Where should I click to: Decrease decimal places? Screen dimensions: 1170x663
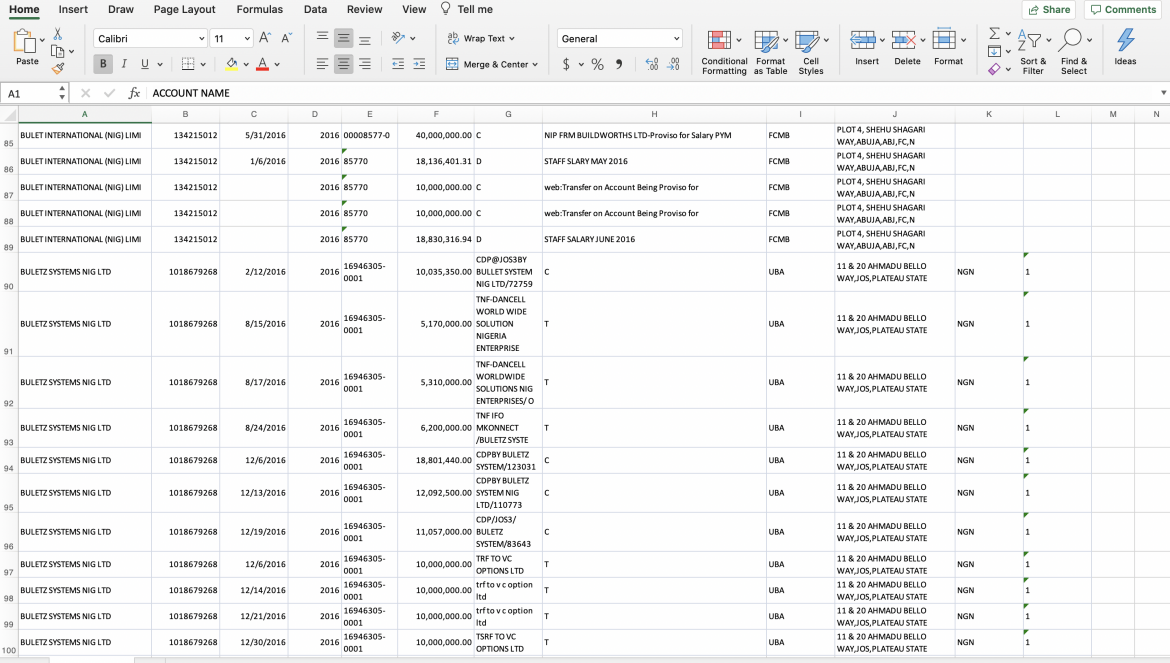coord(674,64)
